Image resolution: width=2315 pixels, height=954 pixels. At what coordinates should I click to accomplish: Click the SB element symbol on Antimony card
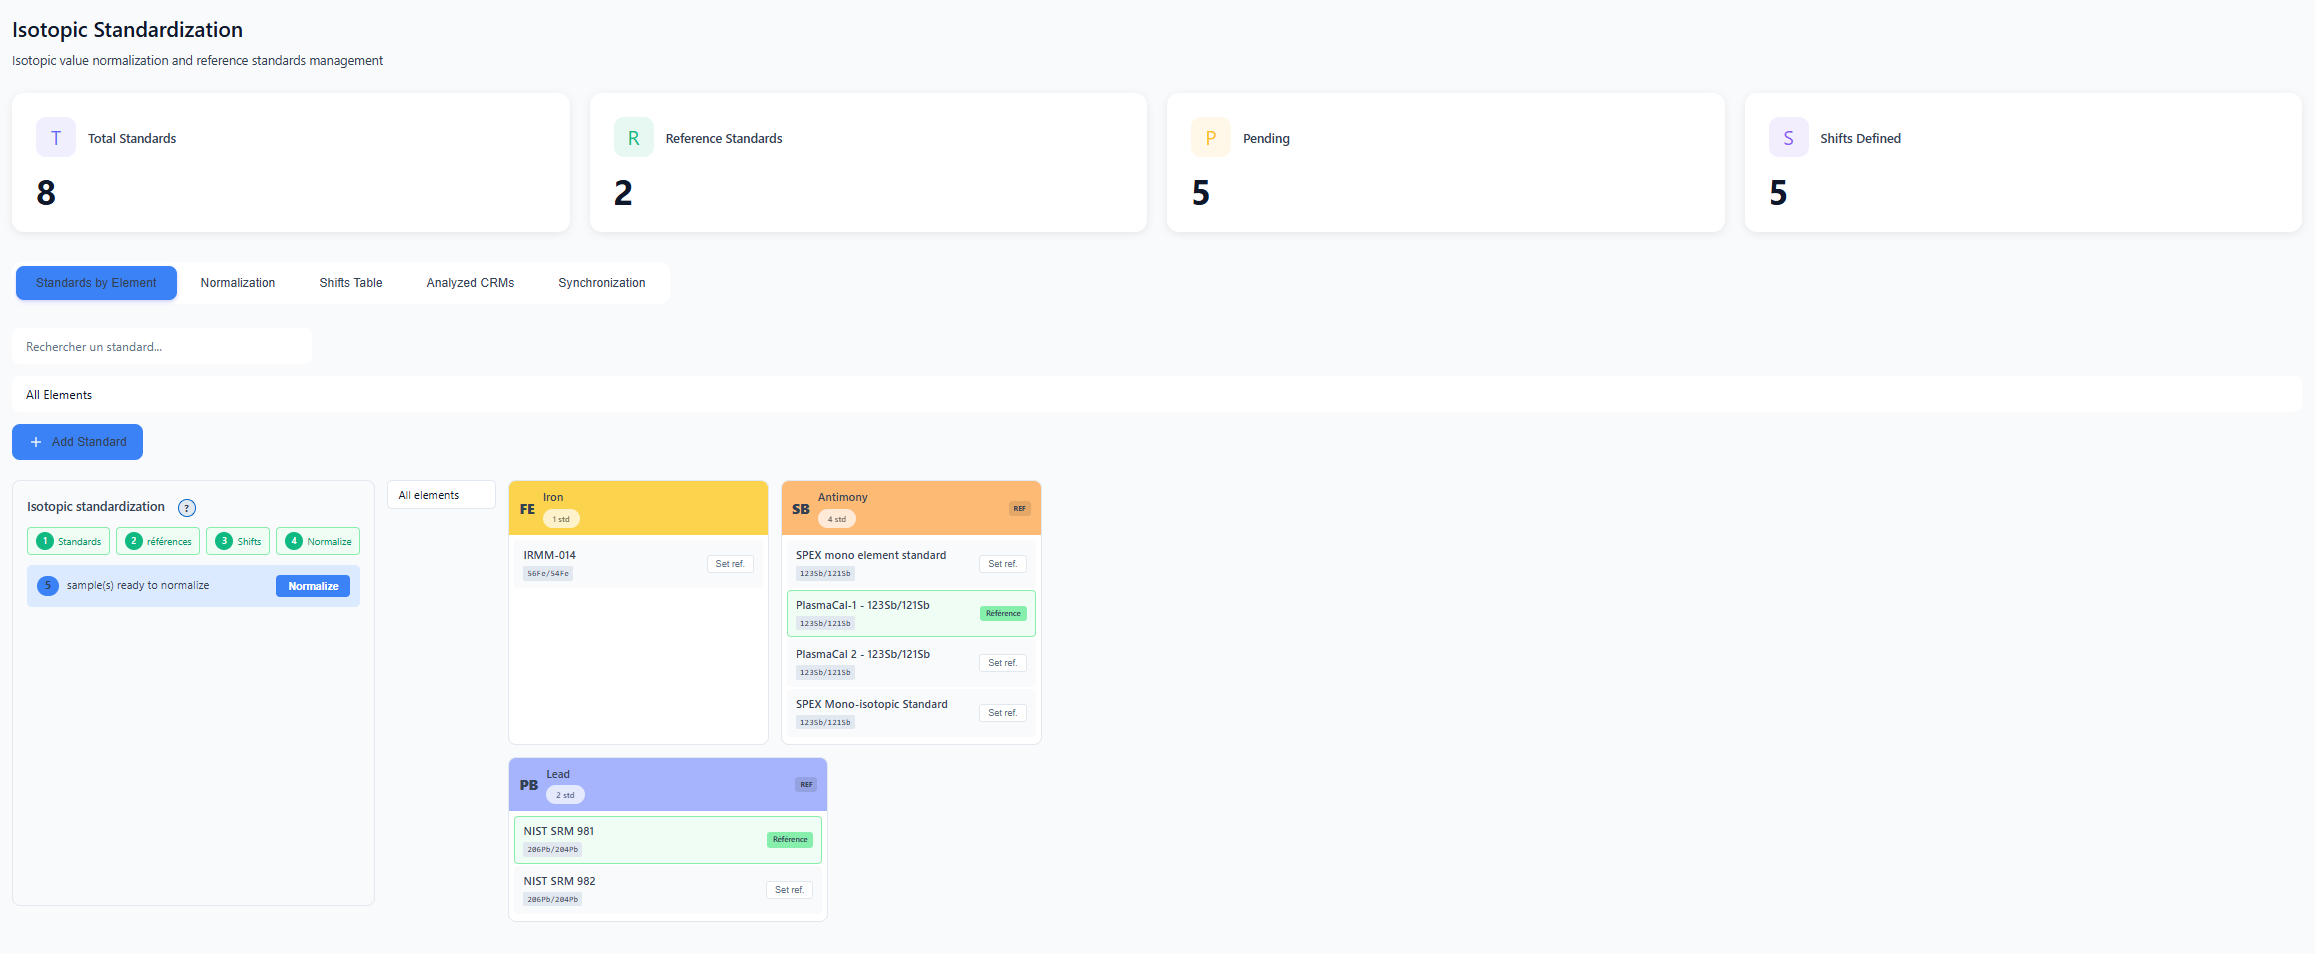[800, 508]
